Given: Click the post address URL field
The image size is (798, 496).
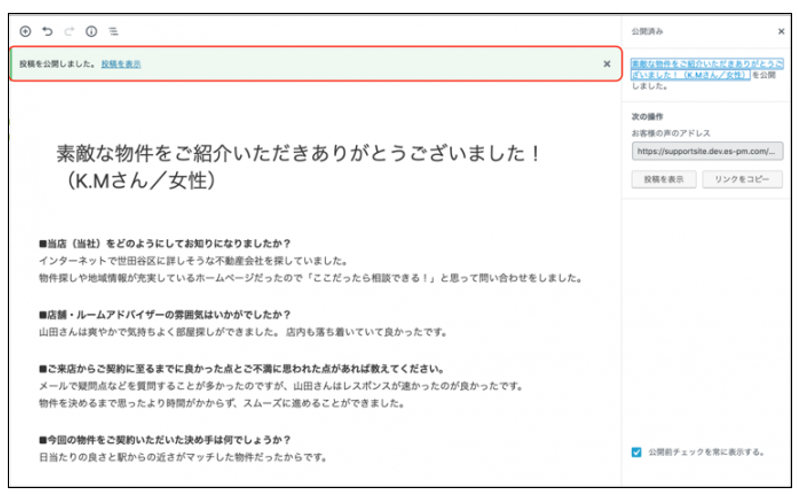Looking at the screenshot, I should (707, 151).
